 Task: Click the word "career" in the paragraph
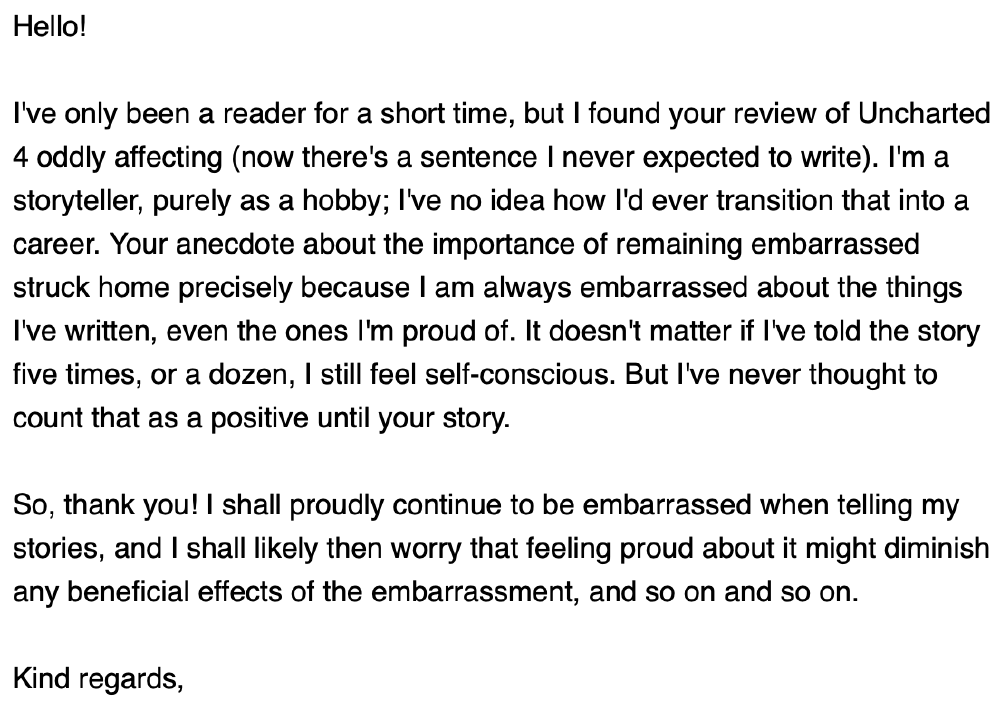click(x=47, y=245)
